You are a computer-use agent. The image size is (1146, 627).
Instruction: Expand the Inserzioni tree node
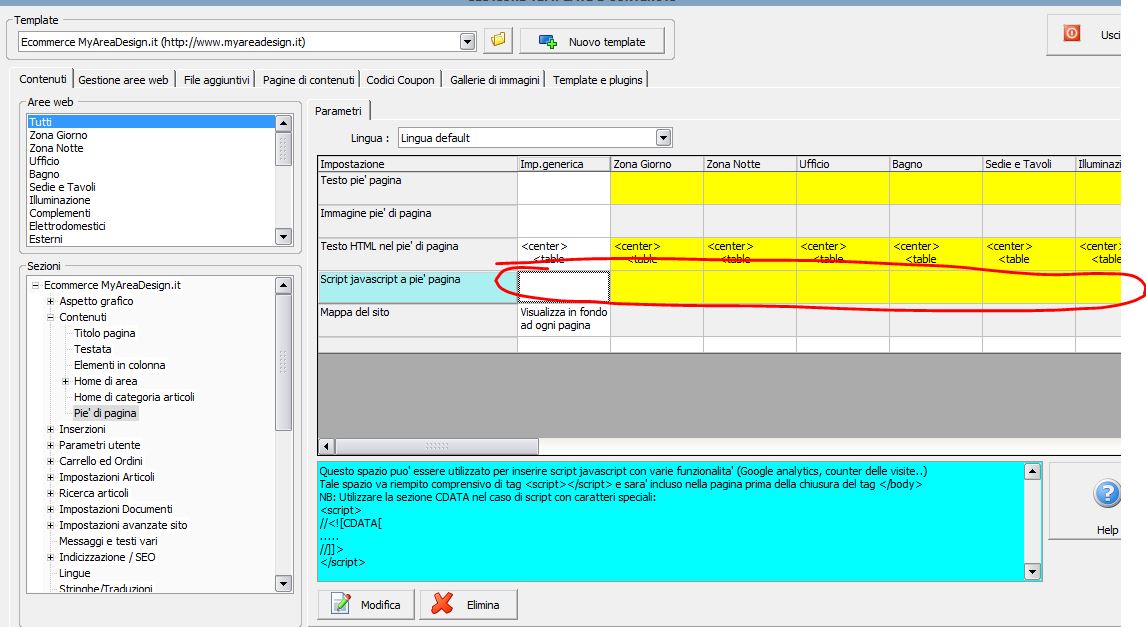point(50,430)
